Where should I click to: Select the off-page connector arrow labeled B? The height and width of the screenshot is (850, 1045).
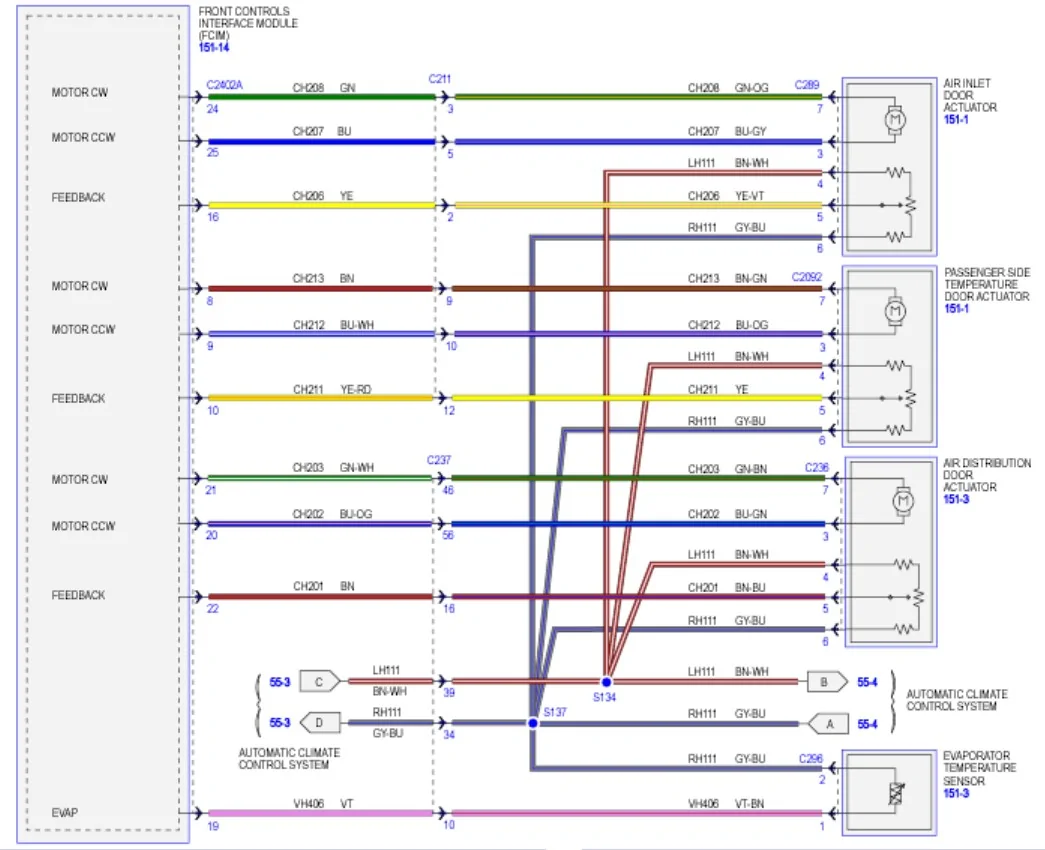pos(827,682)
